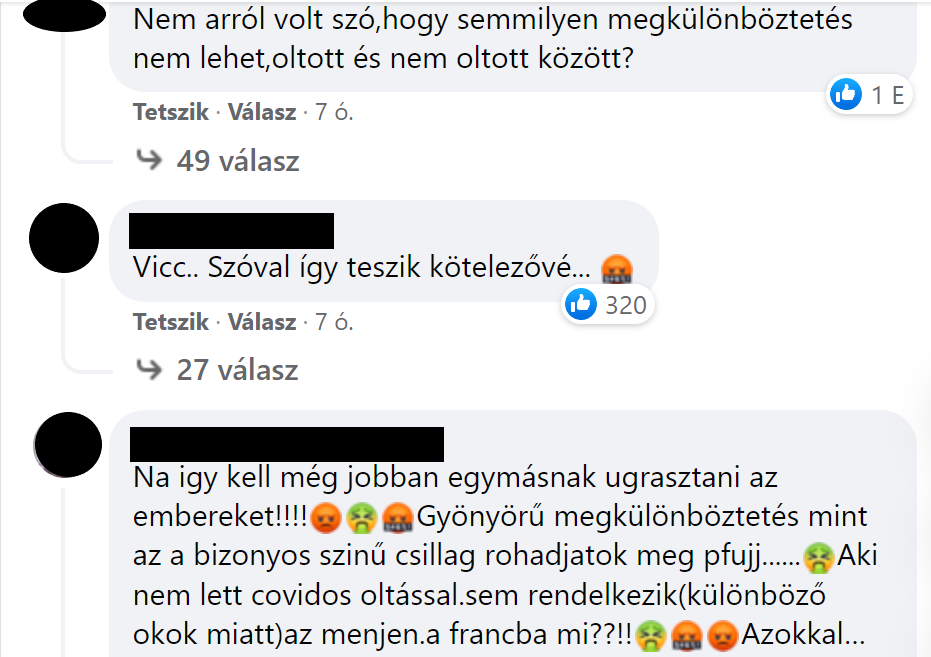
Task: Click reply arrow icon beside 49 válasz
Action: click(149, 160)
